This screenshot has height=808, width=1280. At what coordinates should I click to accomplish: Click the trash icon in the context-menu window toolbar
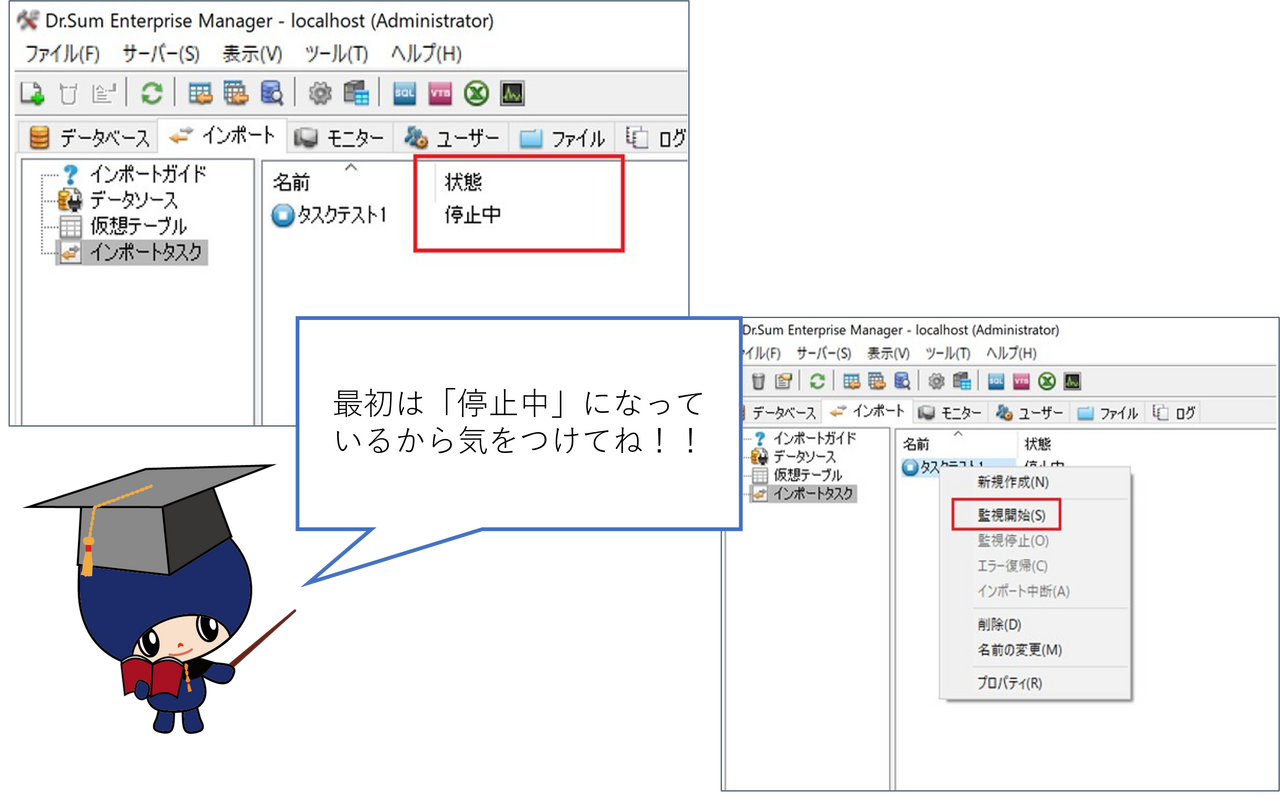click(759, 381)
